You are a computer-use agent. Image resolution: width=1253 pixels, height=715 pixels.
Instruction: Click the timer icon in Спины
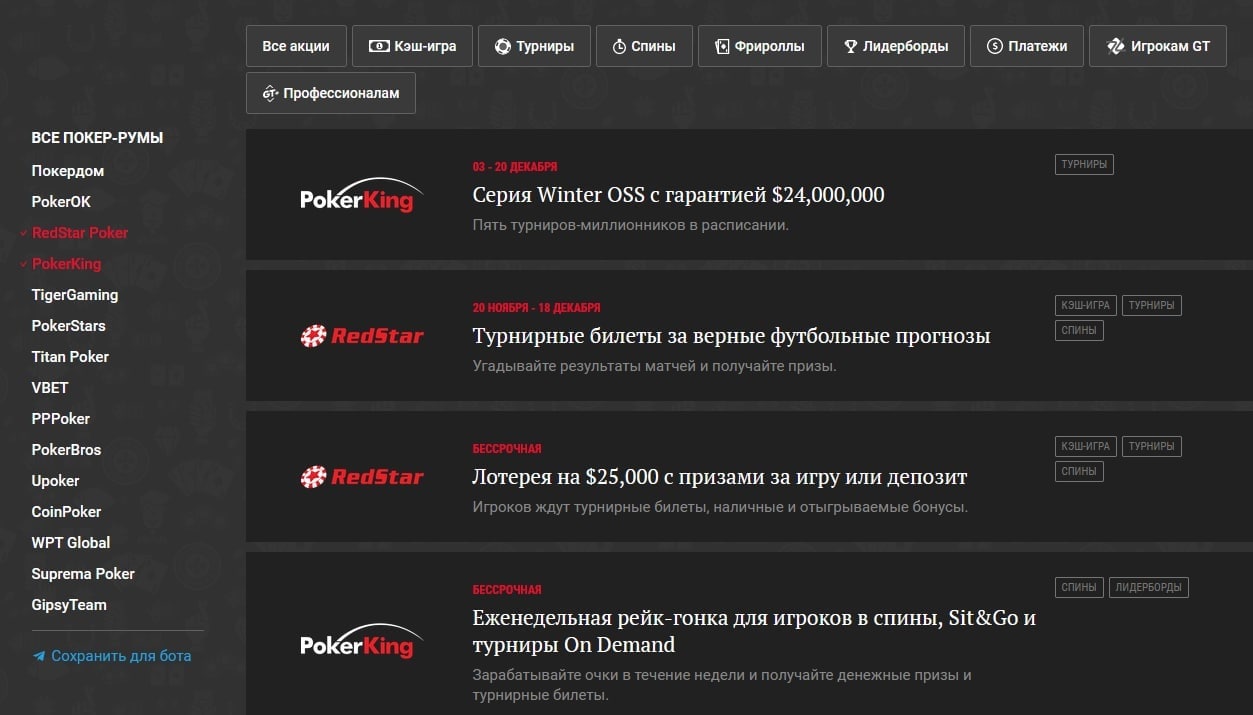tap(619, 46)
